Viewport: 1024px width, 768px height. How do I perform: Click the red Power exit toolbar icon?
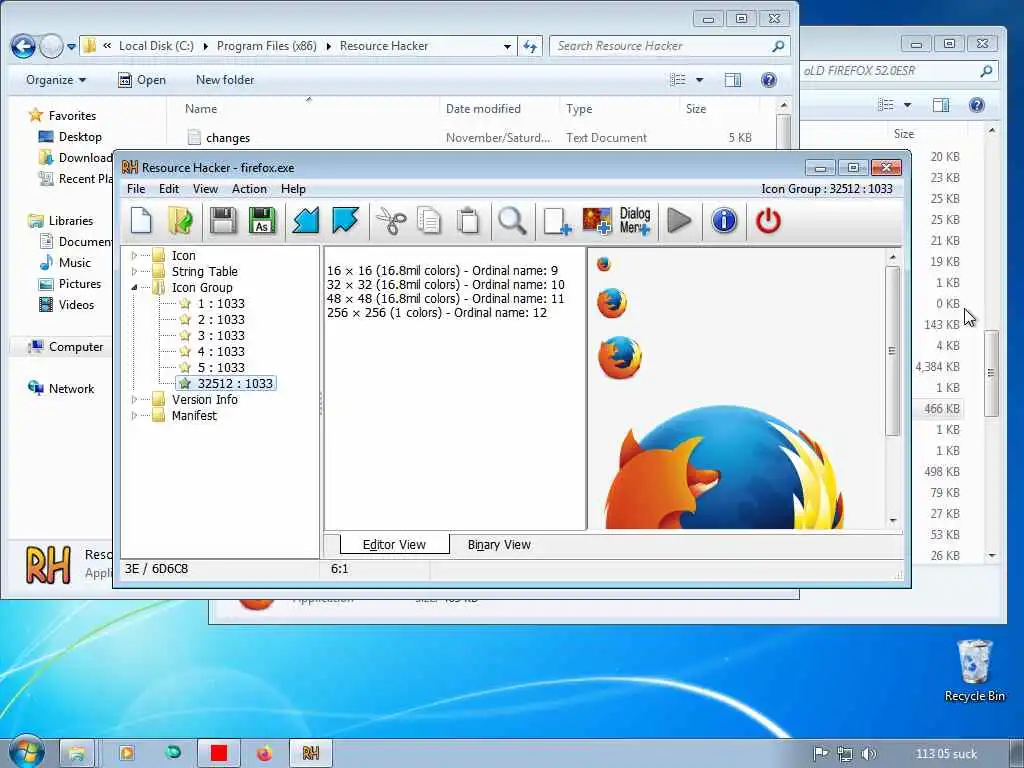768,221
